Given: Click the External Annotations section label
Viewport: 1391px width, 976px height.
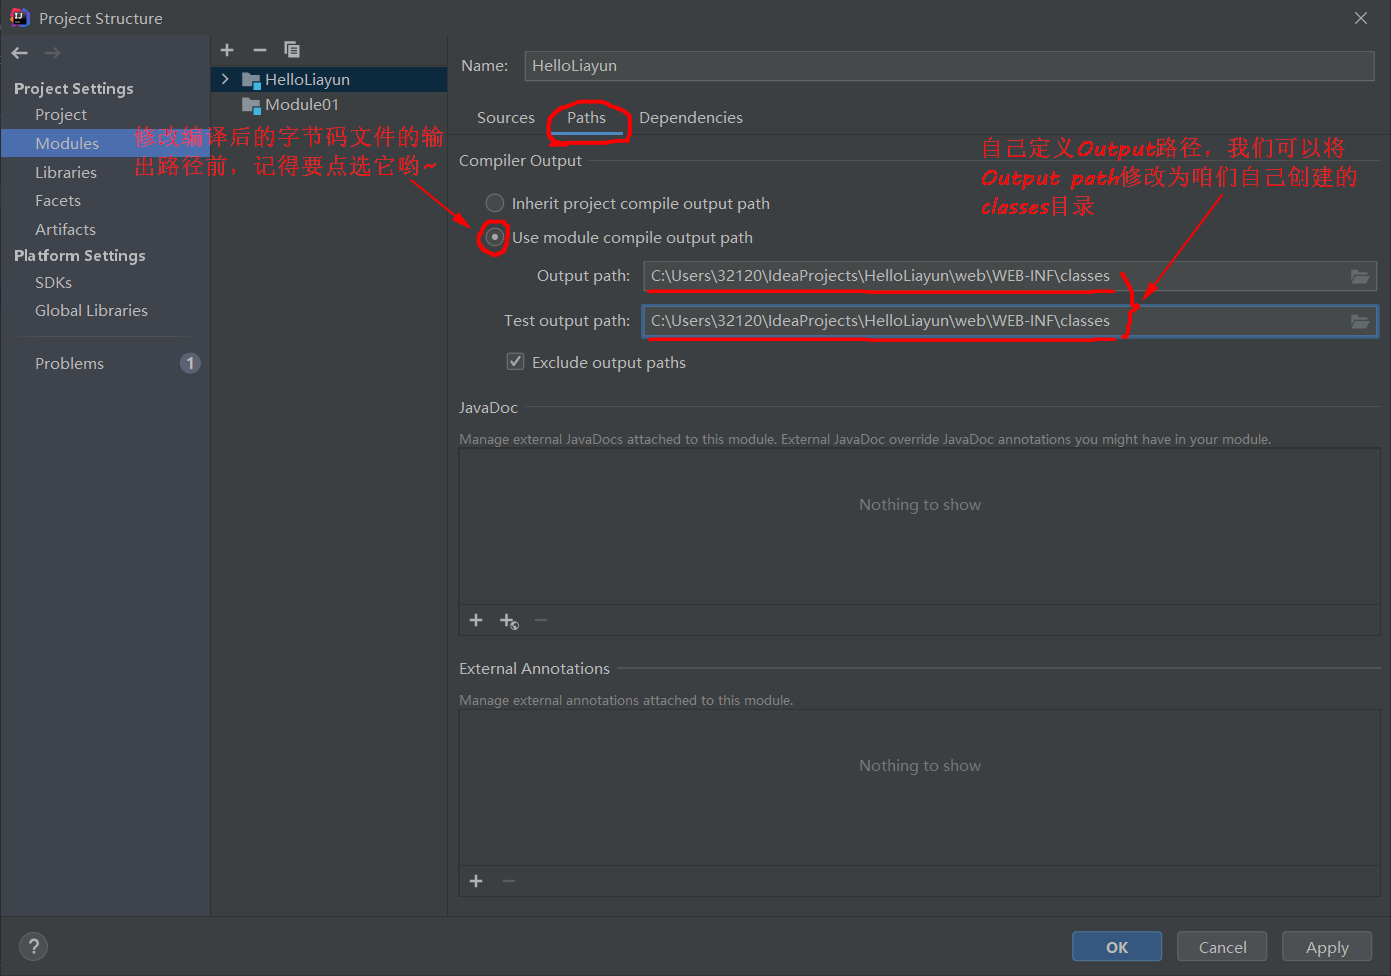Looking at the screenshot, I should 534,669.
